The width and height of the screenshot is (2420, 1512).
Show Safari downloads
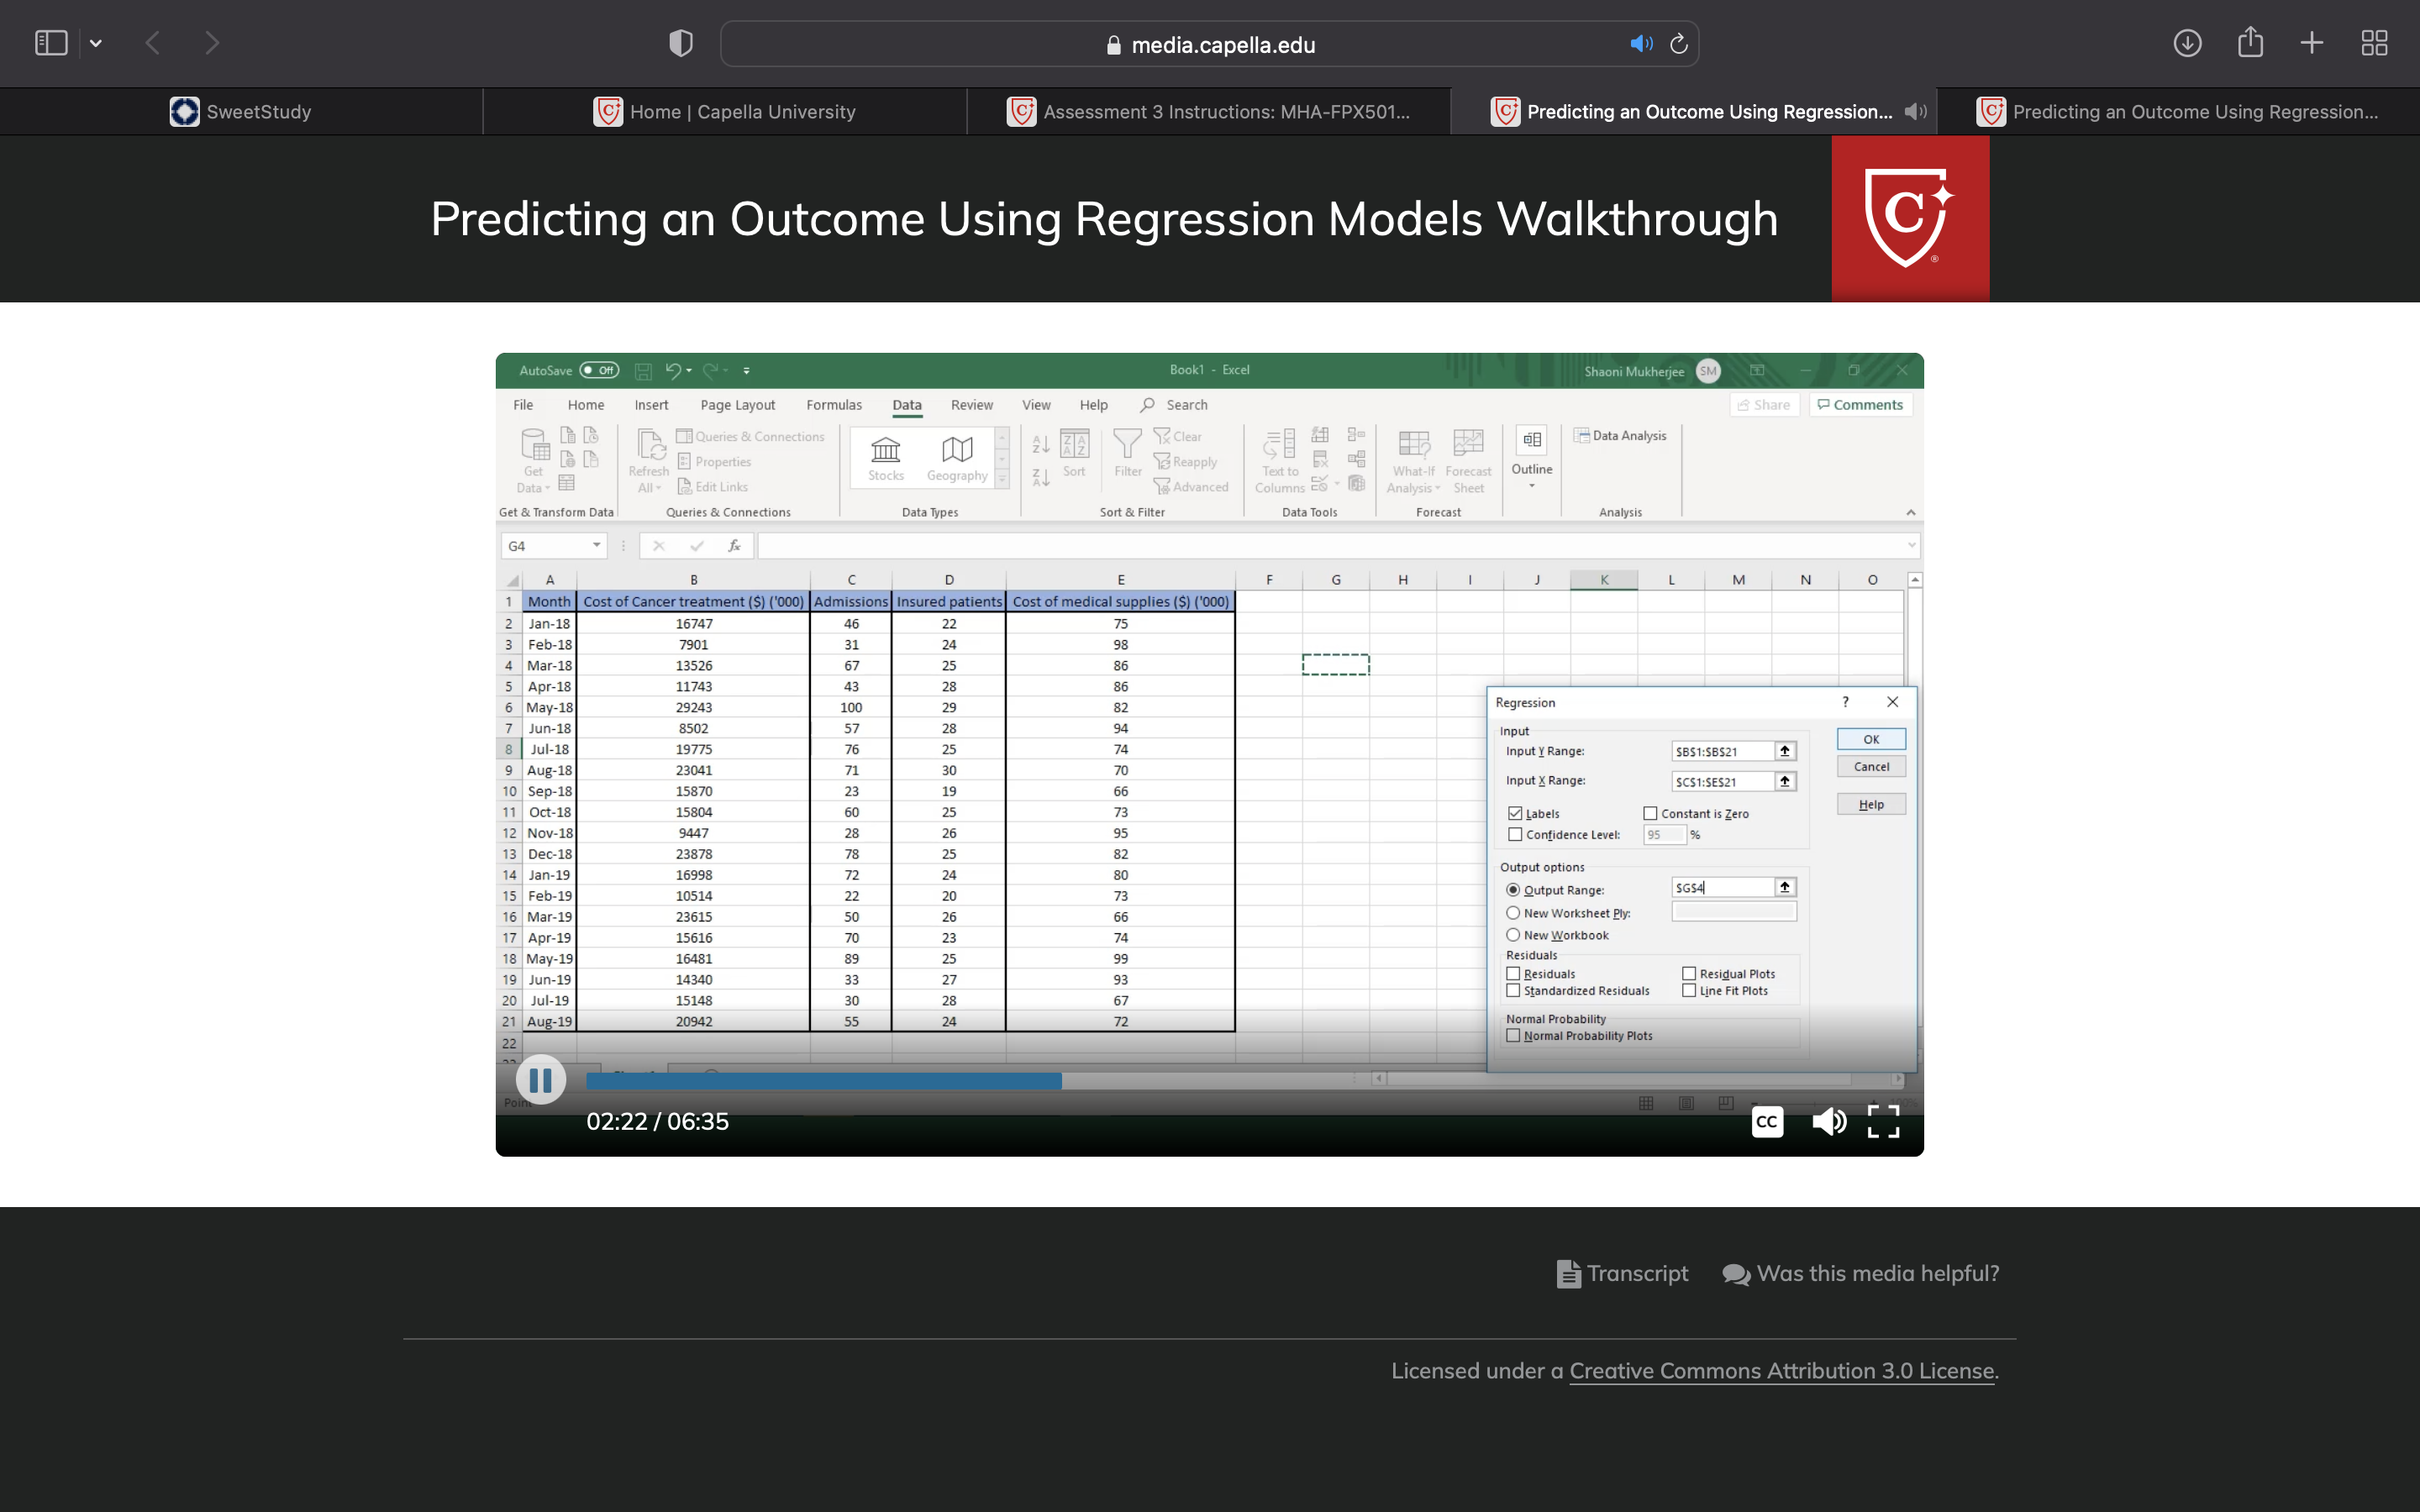(2187, 43)
